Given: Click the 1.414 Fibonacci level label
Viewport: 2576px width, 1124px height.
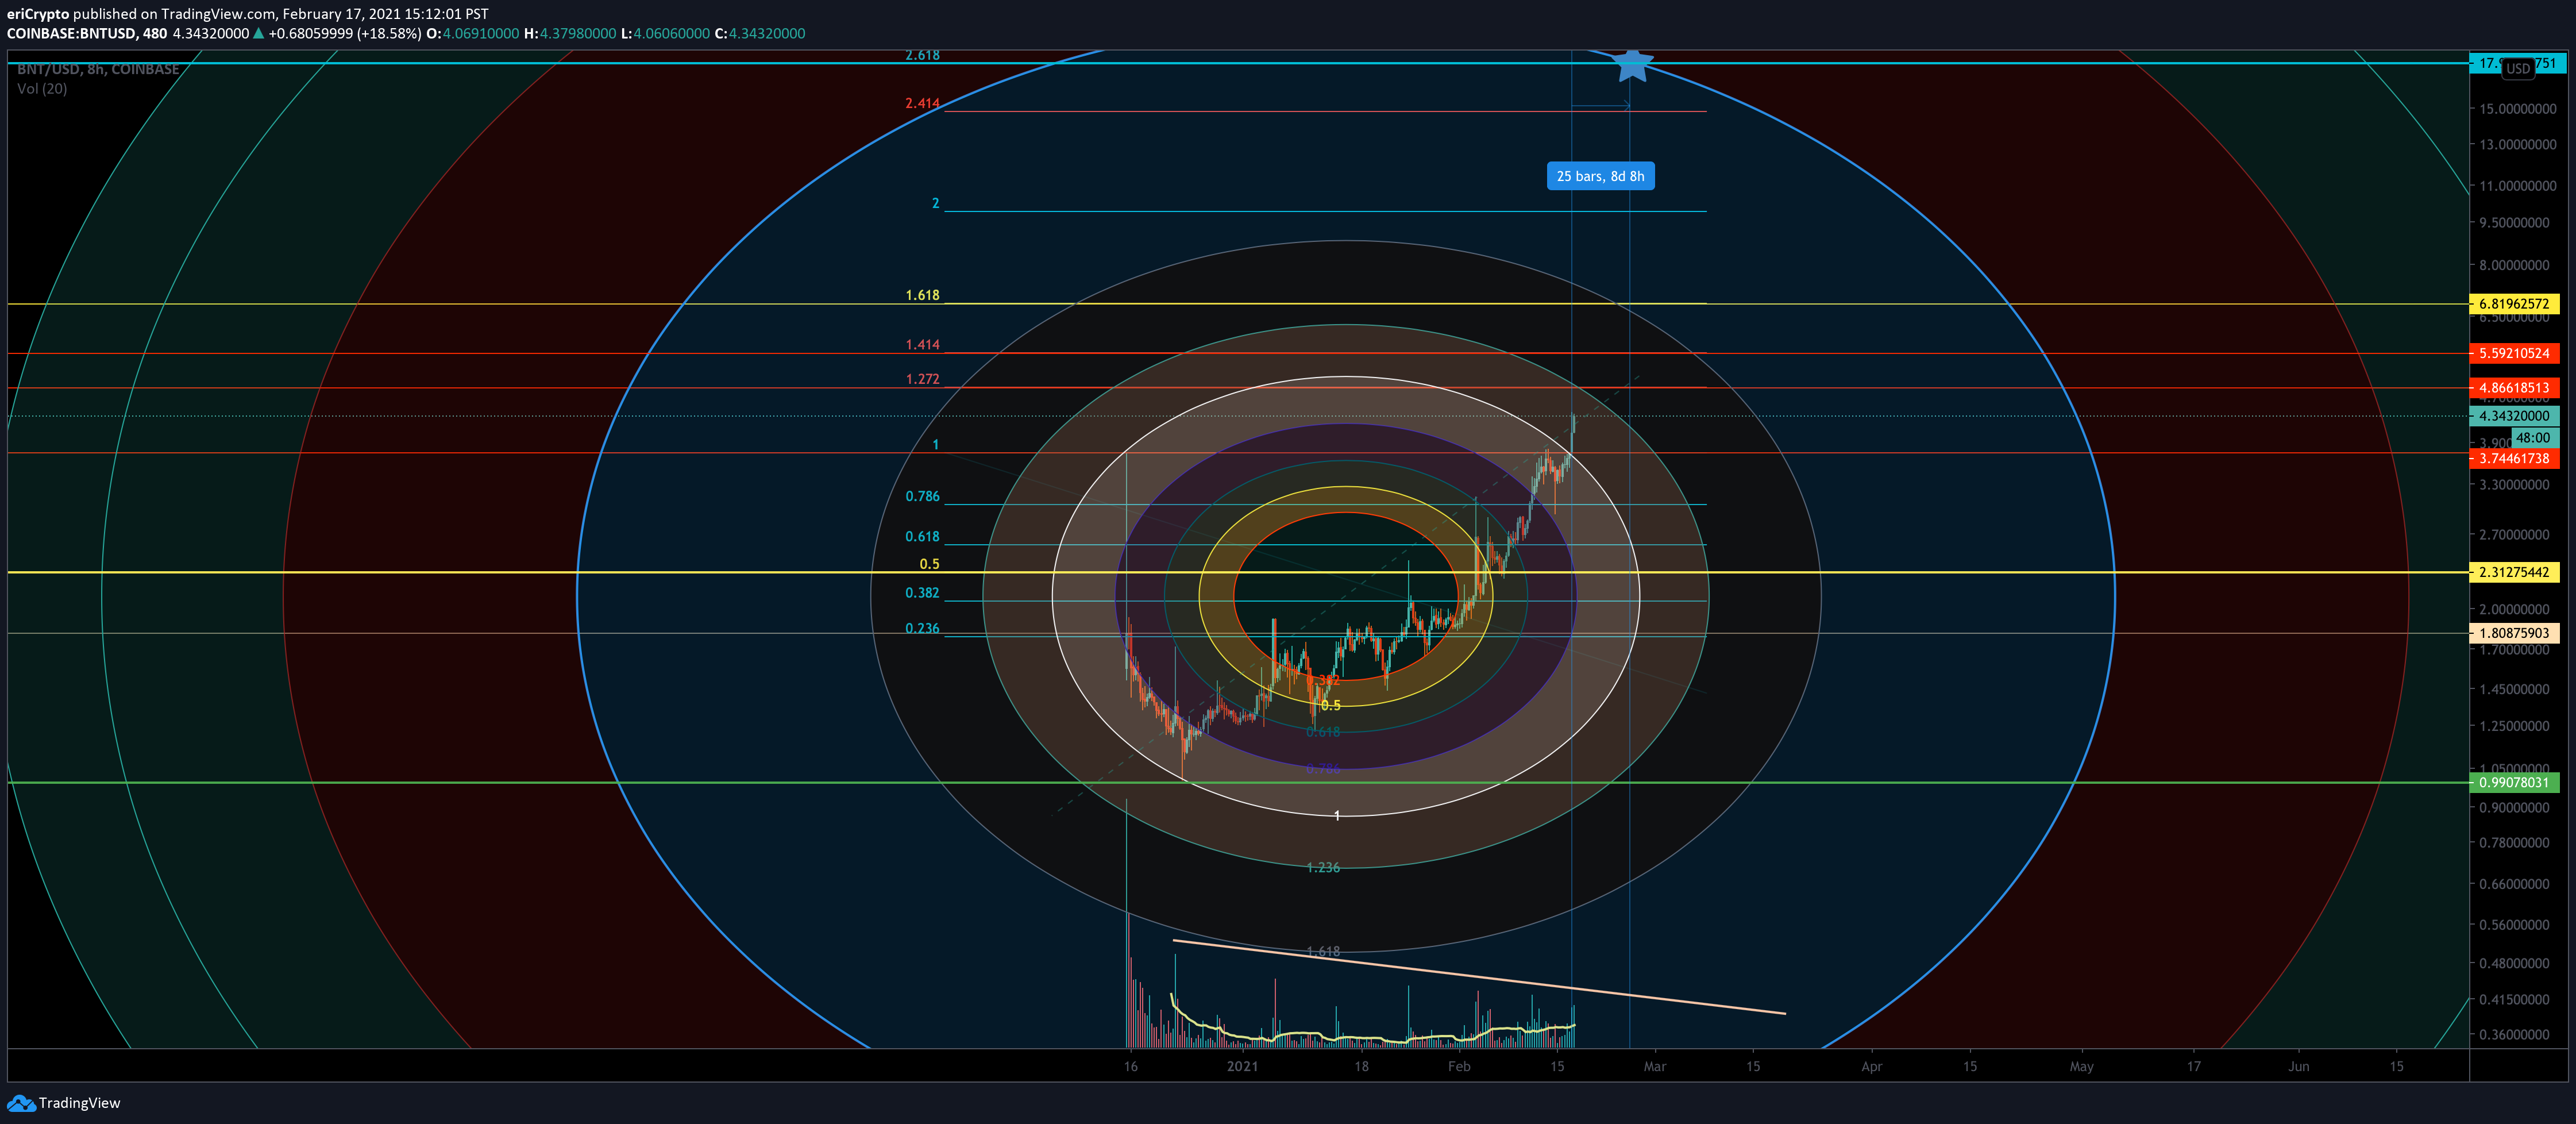Looking at the screenshot, I should tap(922, 345).
